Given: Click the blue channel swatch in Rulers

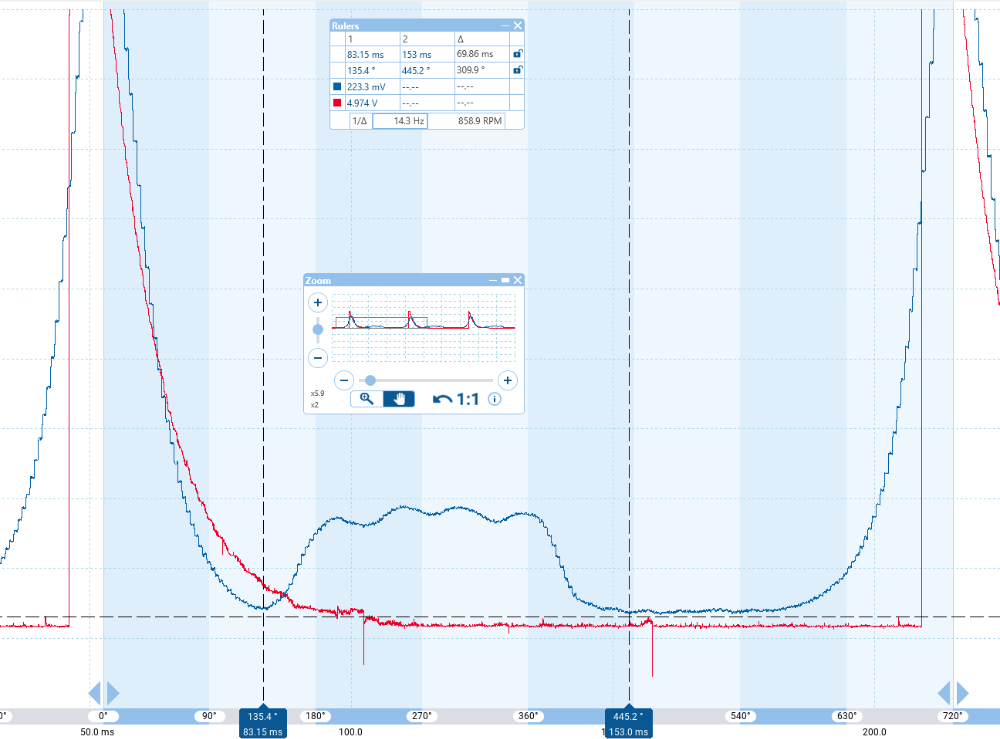Looking at the screenshot, I should point(337,87).
